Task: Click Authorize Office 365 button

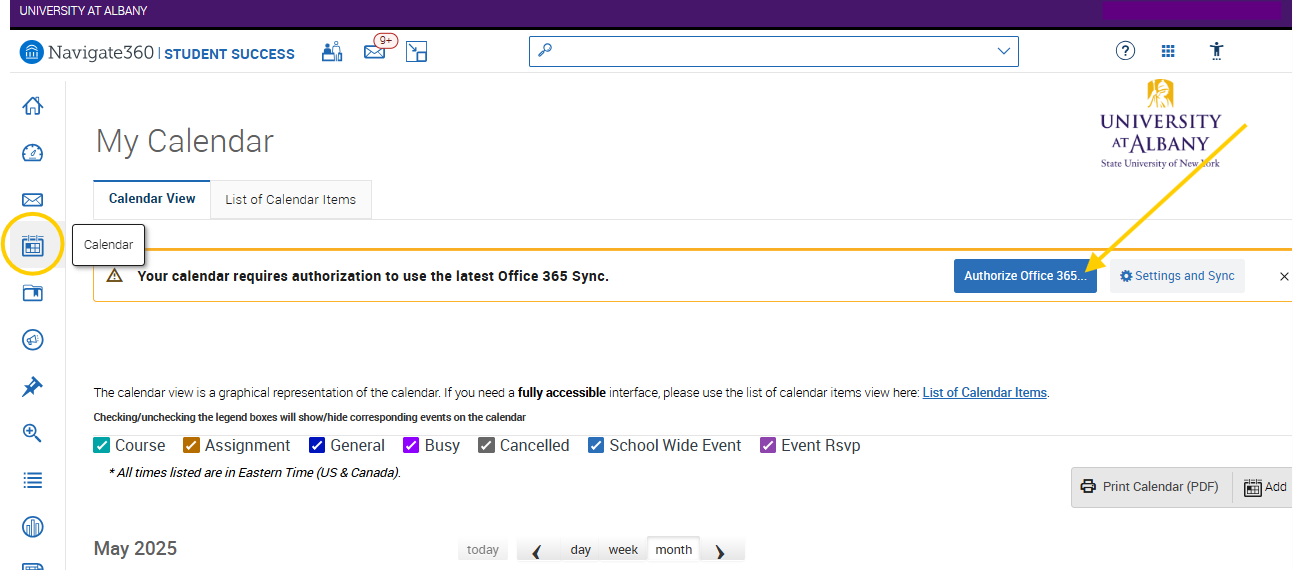Action: tap(1025, 276)
